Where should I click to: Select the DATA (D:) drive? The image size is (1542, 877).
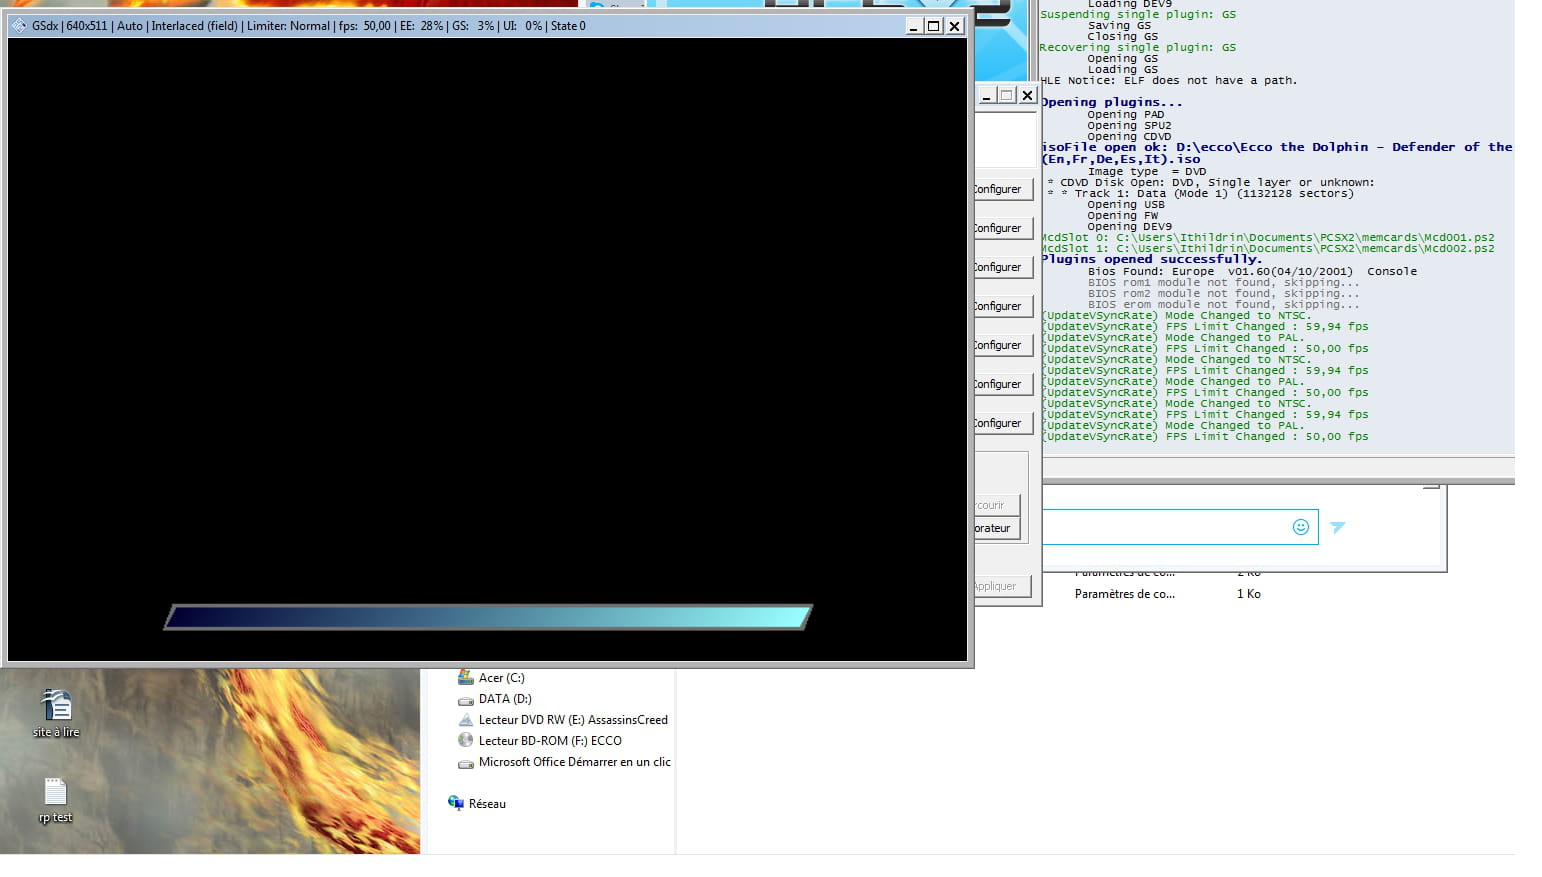click(x=504, y=699)
